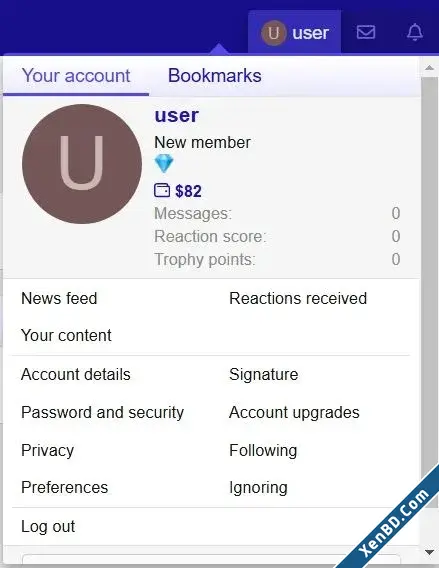
Task: Open the envelope messages icon
Action: [x=366, y=32]
